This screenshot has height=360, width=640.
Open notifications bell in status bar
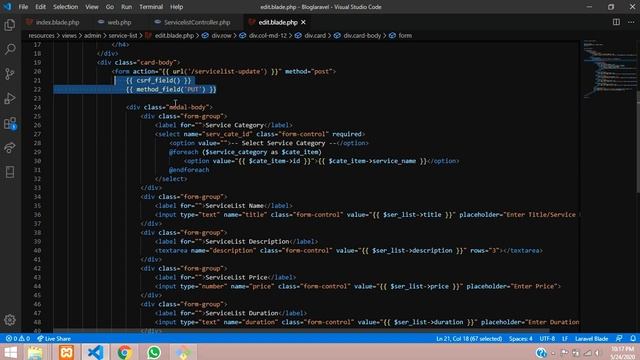click(633, 339)
